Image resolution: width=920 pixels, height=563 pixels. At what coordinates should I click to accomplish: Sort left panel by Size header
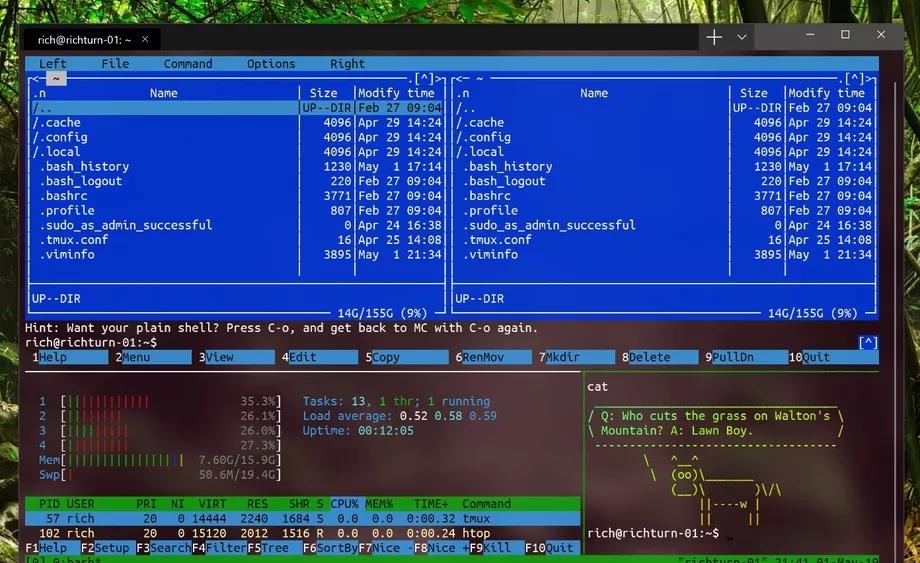click(x=323, y=93)
